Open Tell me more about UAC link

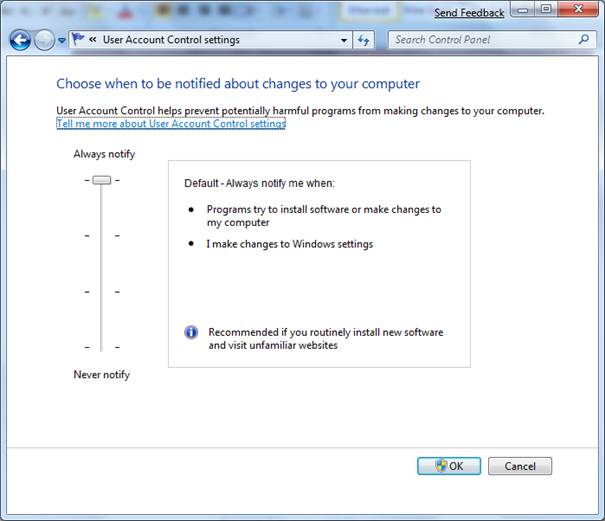click(x=171, y=123)
